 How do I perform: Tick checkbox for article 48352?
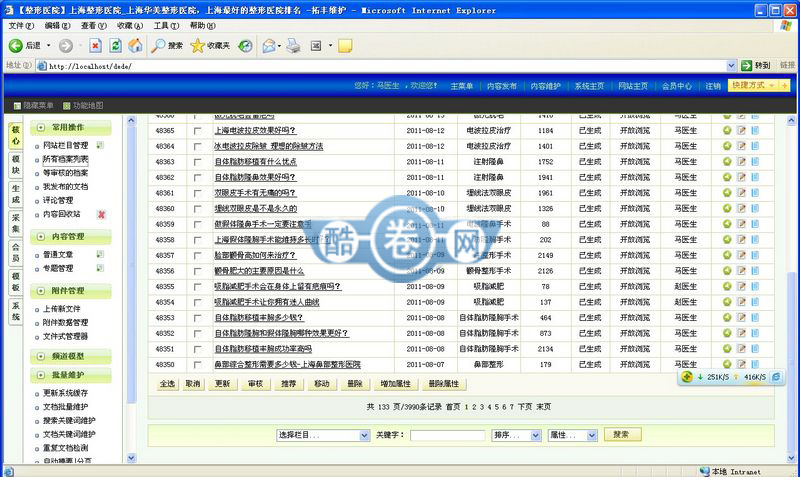pos(197,334)
